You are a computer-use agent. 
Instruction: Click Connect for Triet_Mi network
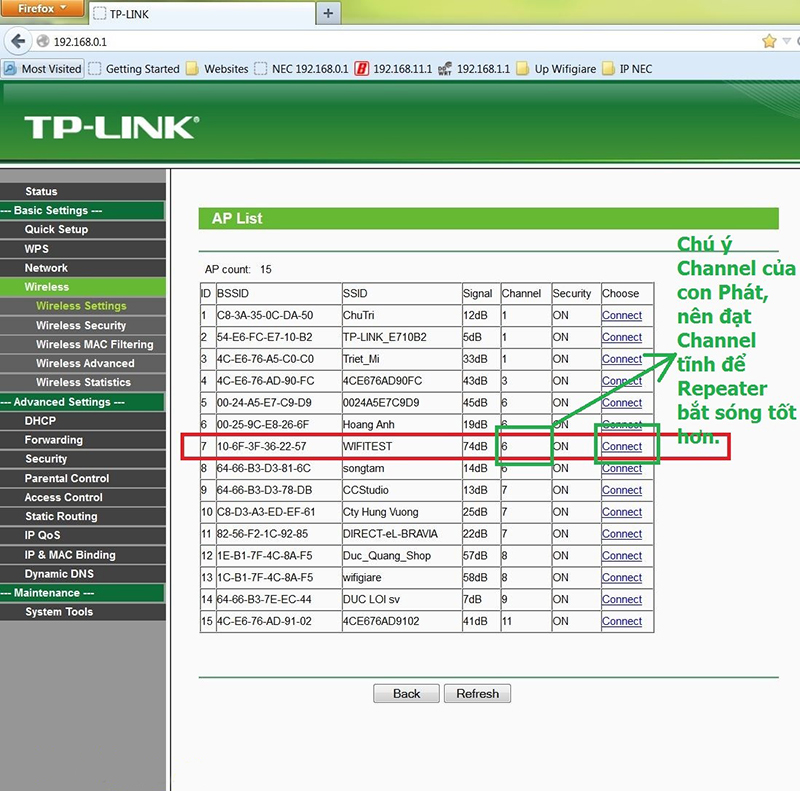[x=621, y=359]
